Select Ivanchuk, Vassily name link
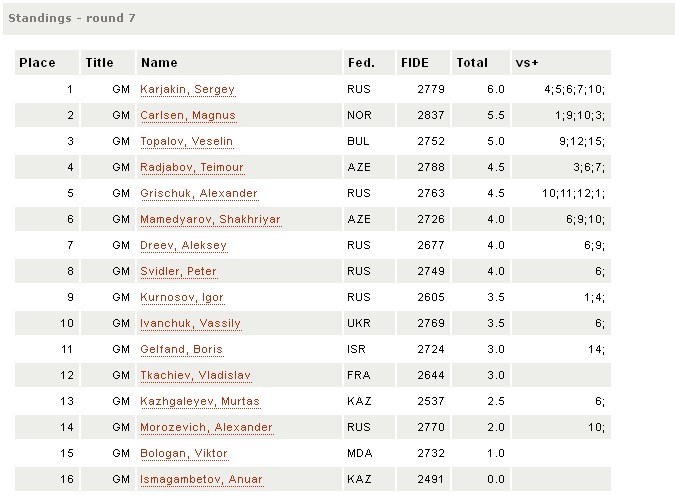675x501 pixels. (x=191, y=323)
